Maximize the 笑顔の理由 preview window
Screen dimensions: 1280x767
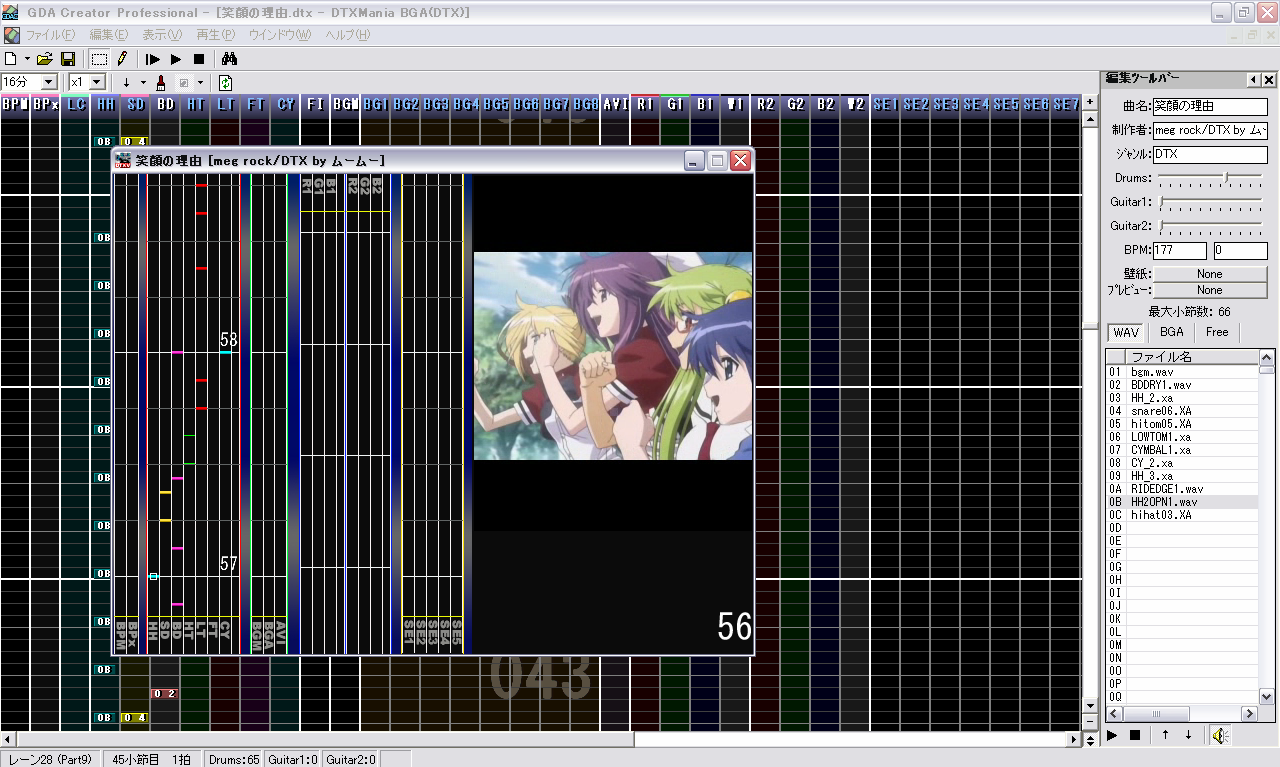click(717, 160)
